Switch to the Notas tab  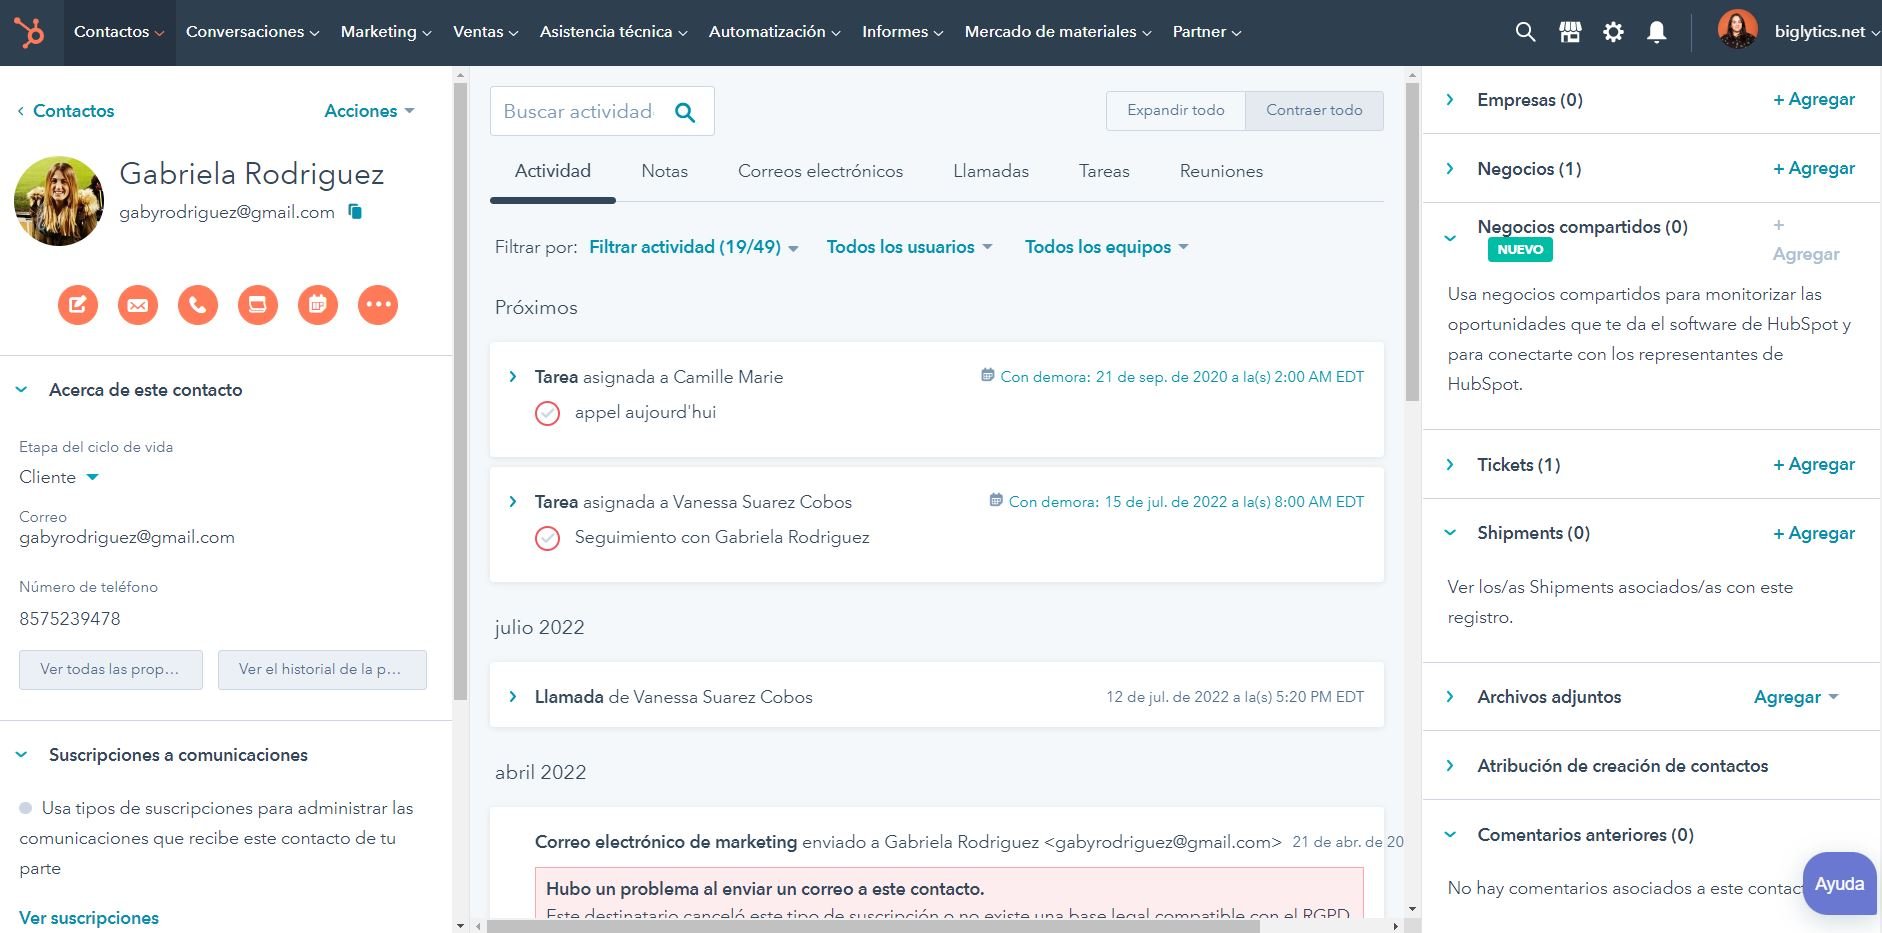pos(665,171)
